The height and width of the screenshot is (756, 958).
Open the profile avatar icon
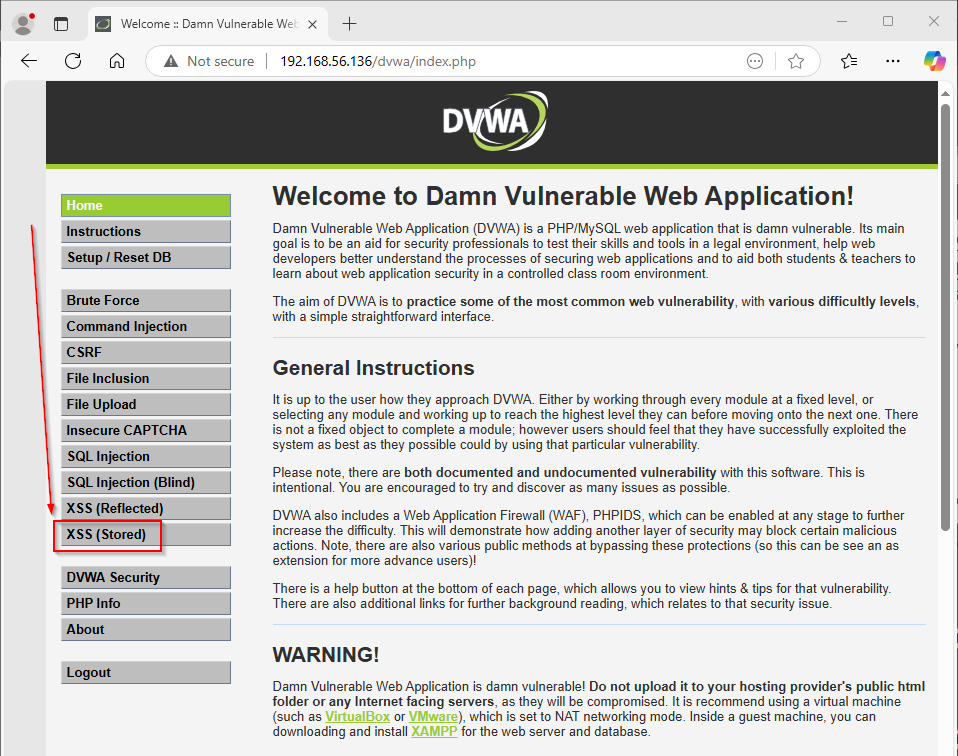click(23, 24)
